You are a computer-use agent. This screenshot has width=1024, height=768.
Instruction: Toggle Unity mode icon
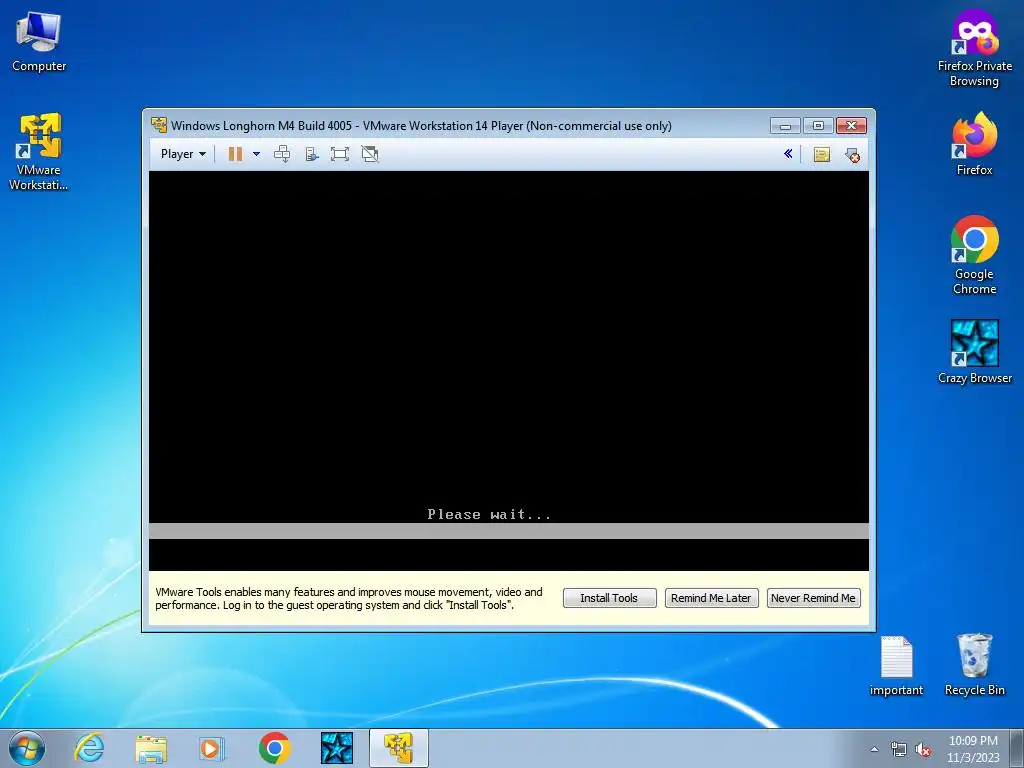click(370, 154)
